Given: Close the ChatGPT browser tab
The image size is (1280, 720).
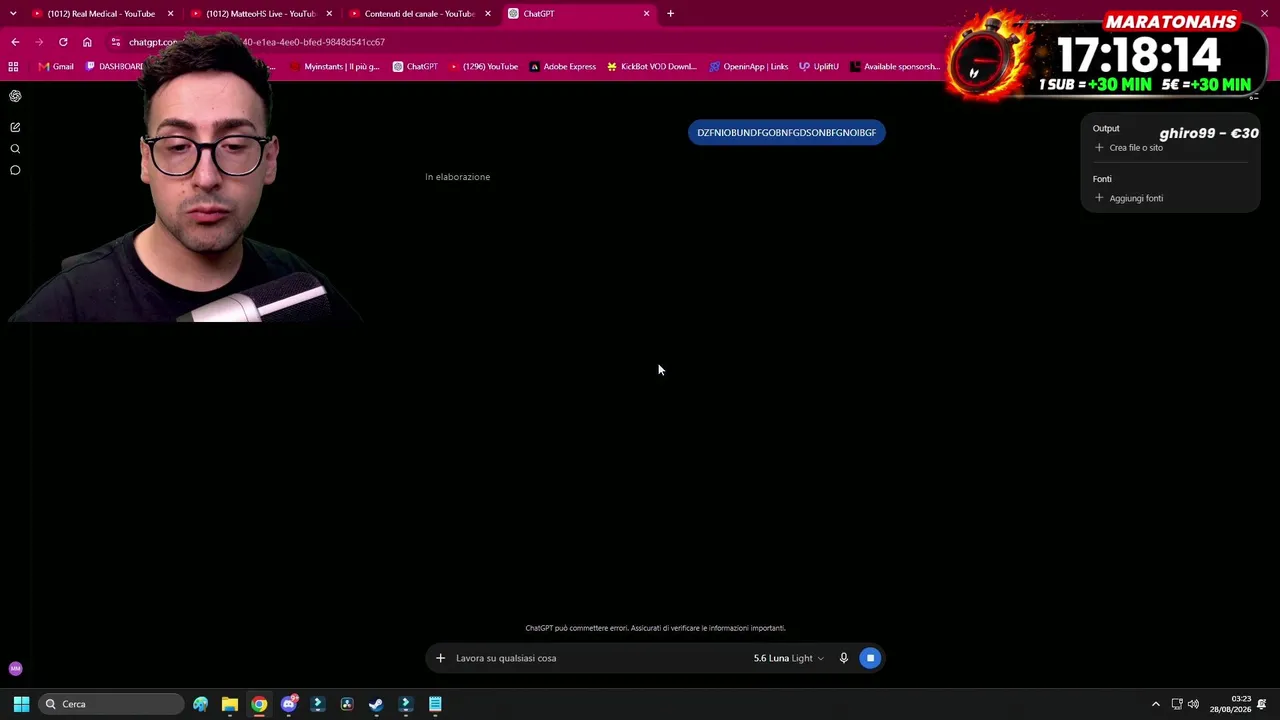Looking at the screenshot, I should (646, 14).
